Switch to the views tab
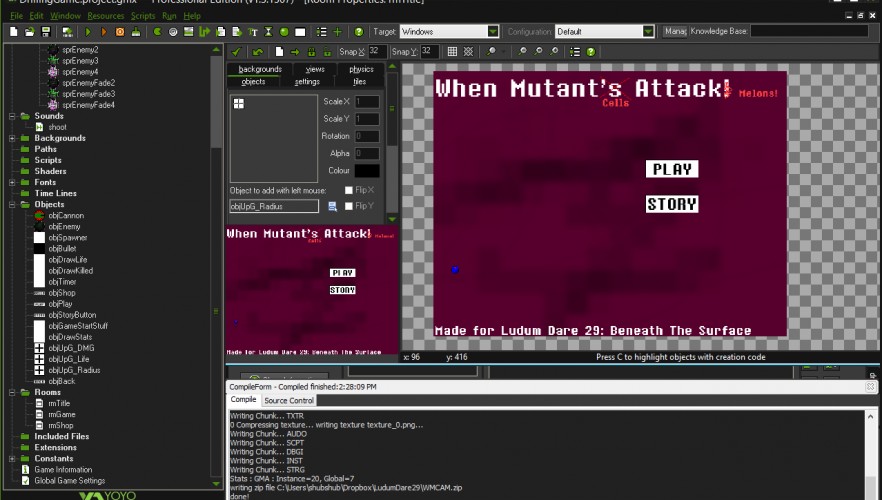This screenshot has width=882, height=500. tap(315, 69)
